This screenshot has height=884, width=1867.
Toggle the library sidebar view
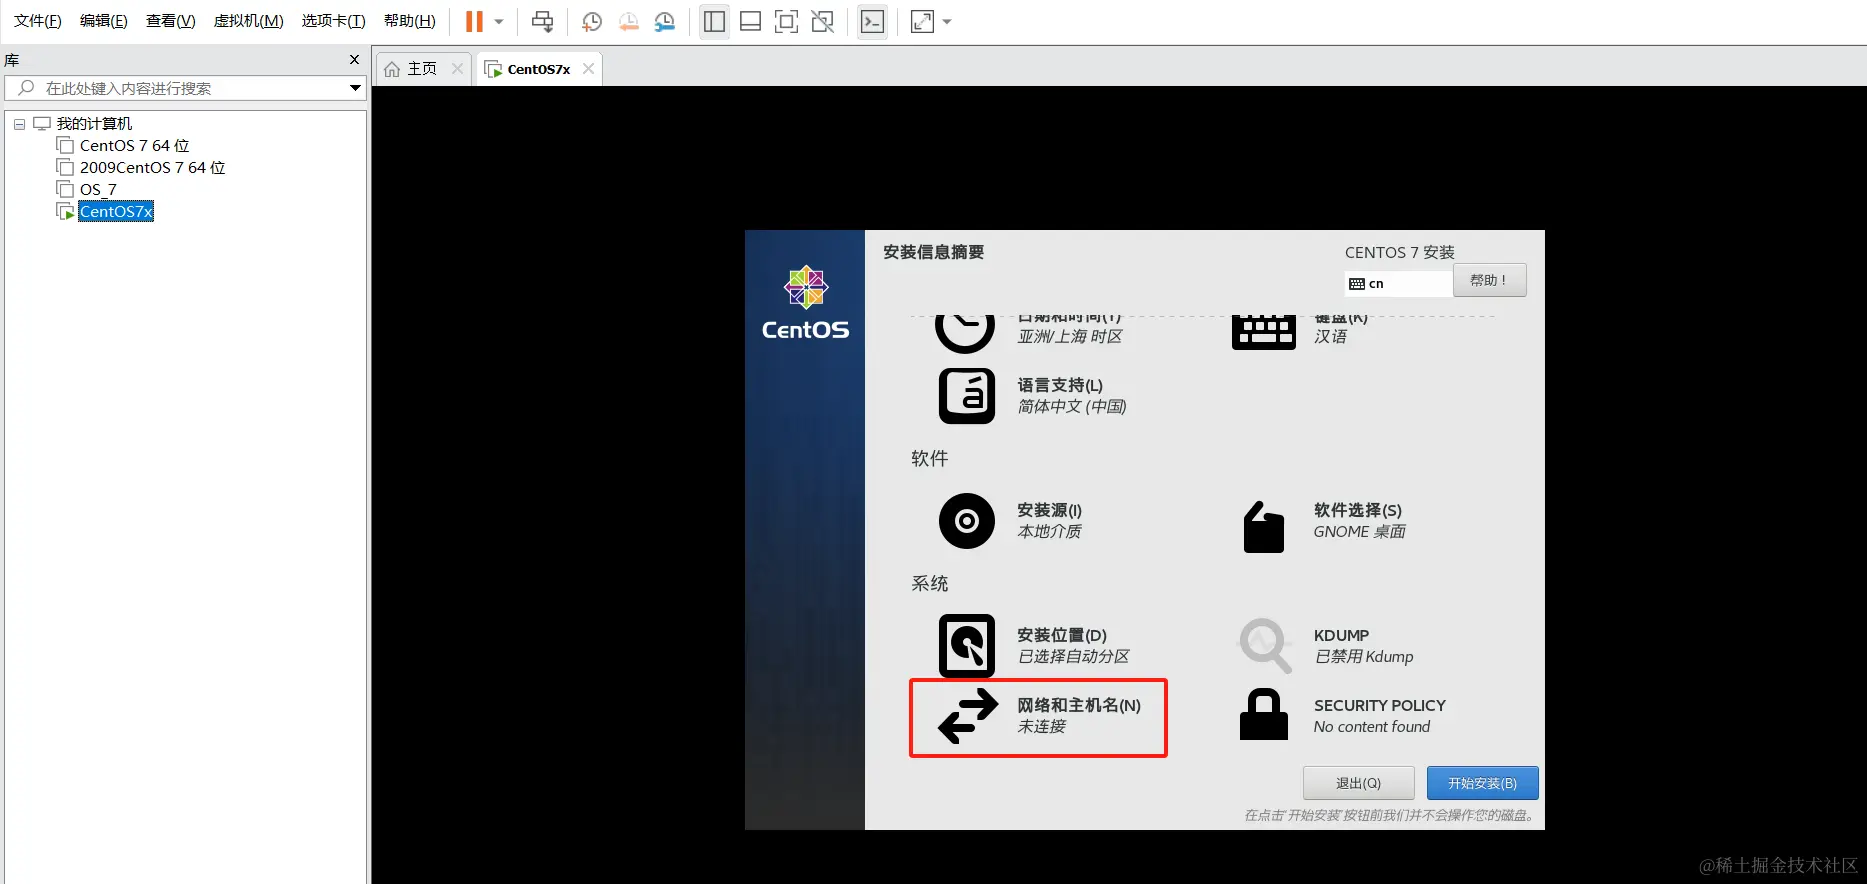point(714,21)
